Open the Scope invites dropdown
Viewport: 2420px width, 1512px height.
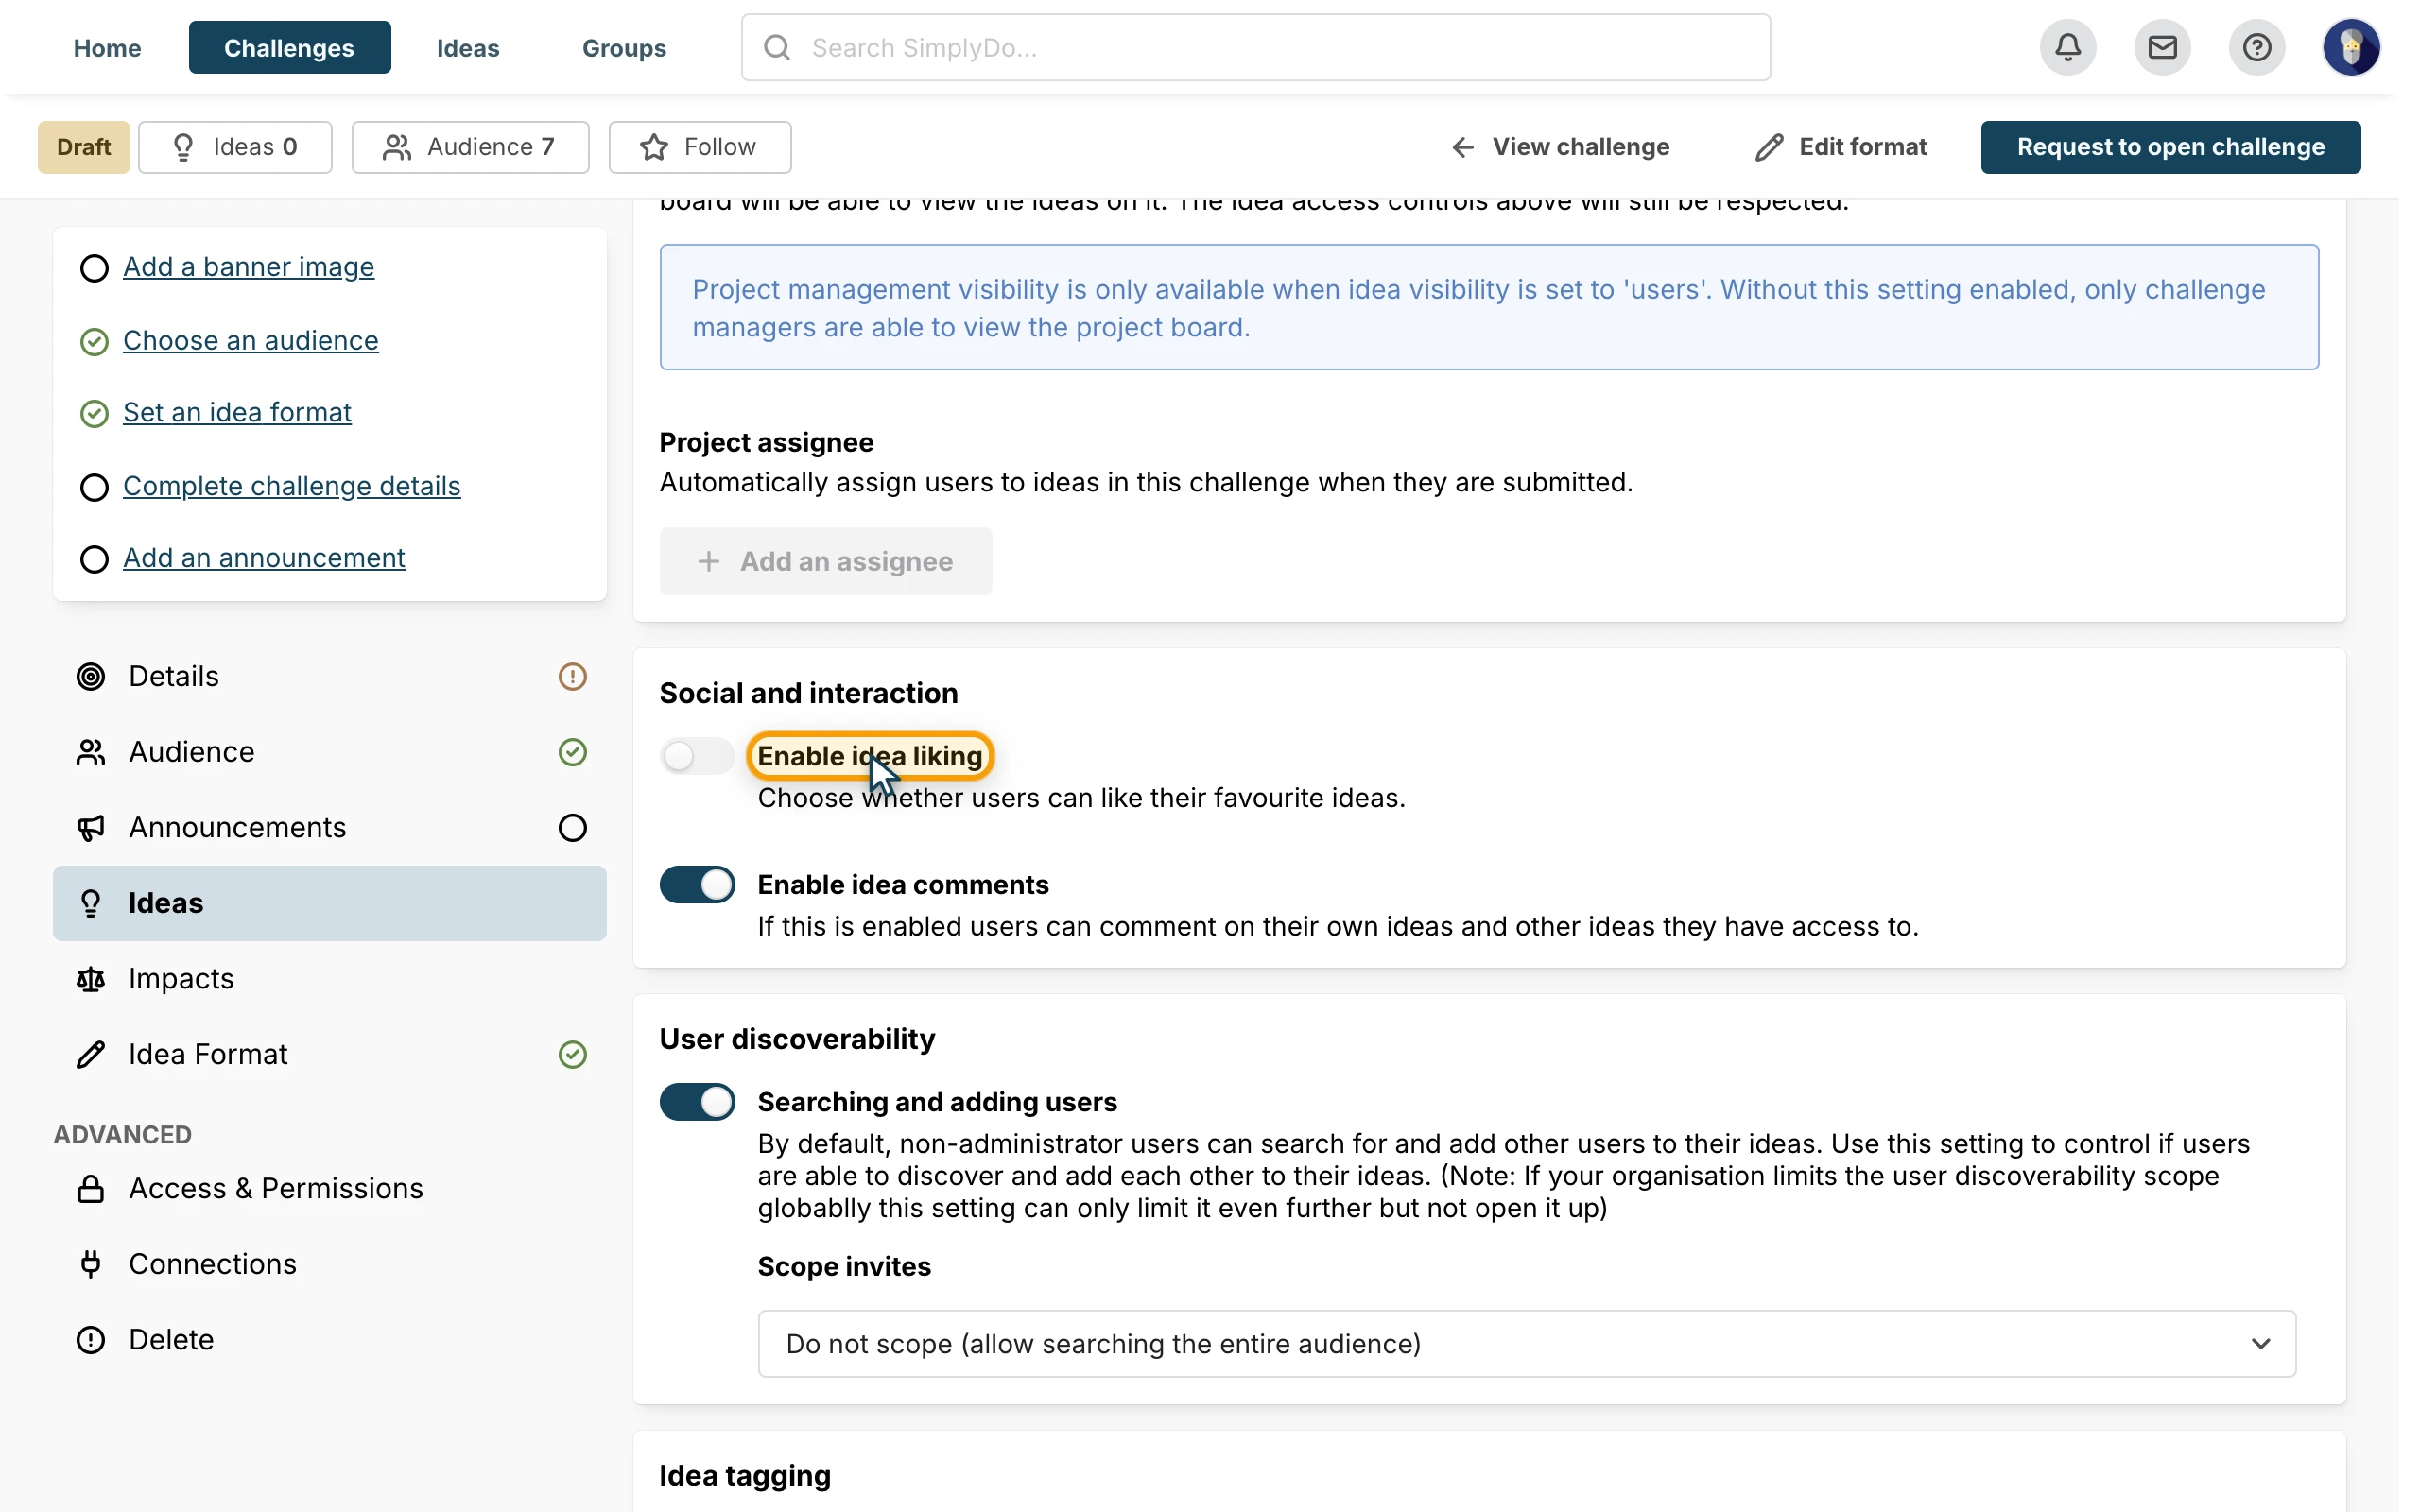click(x=1526, y=1344)
